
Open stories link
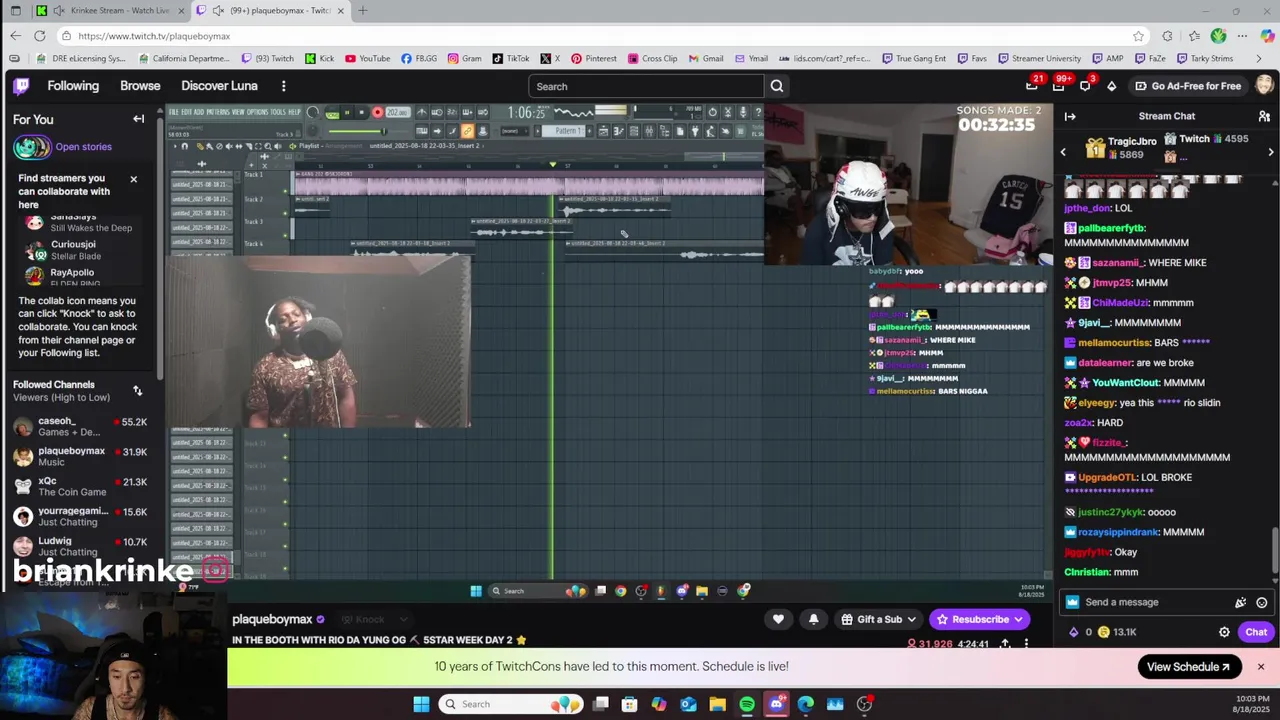tap(83, 147)
